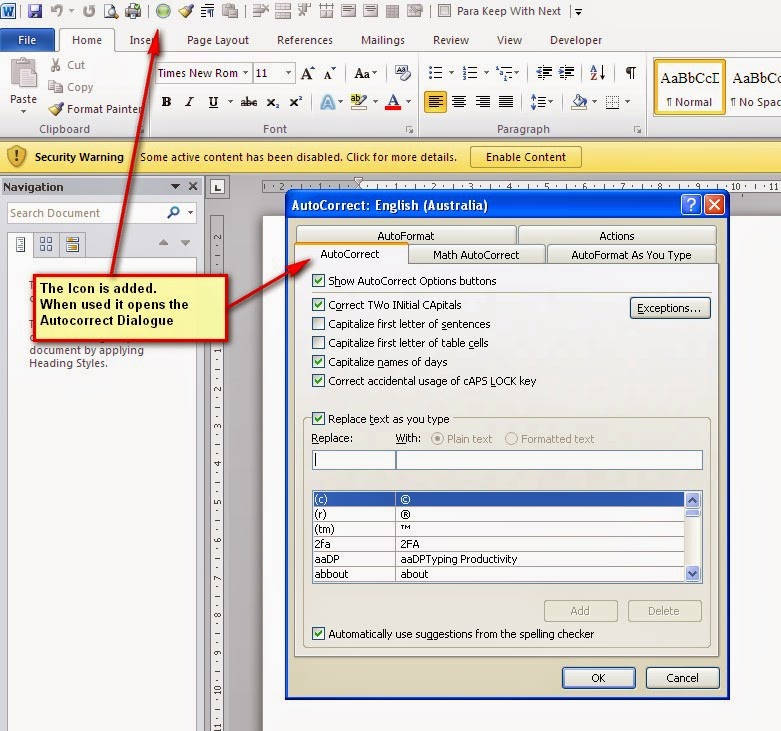This screenshot has height=731, width=781.
Task: Click the Save icon in quick access toolbar
Action: tap(35, 11)
